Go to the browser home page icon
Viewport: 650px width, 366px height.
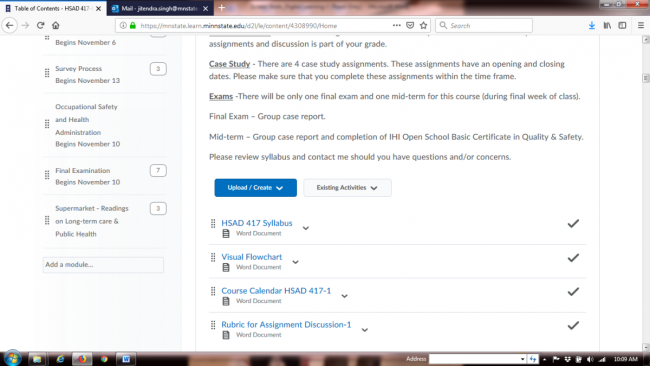pos(56,25)
